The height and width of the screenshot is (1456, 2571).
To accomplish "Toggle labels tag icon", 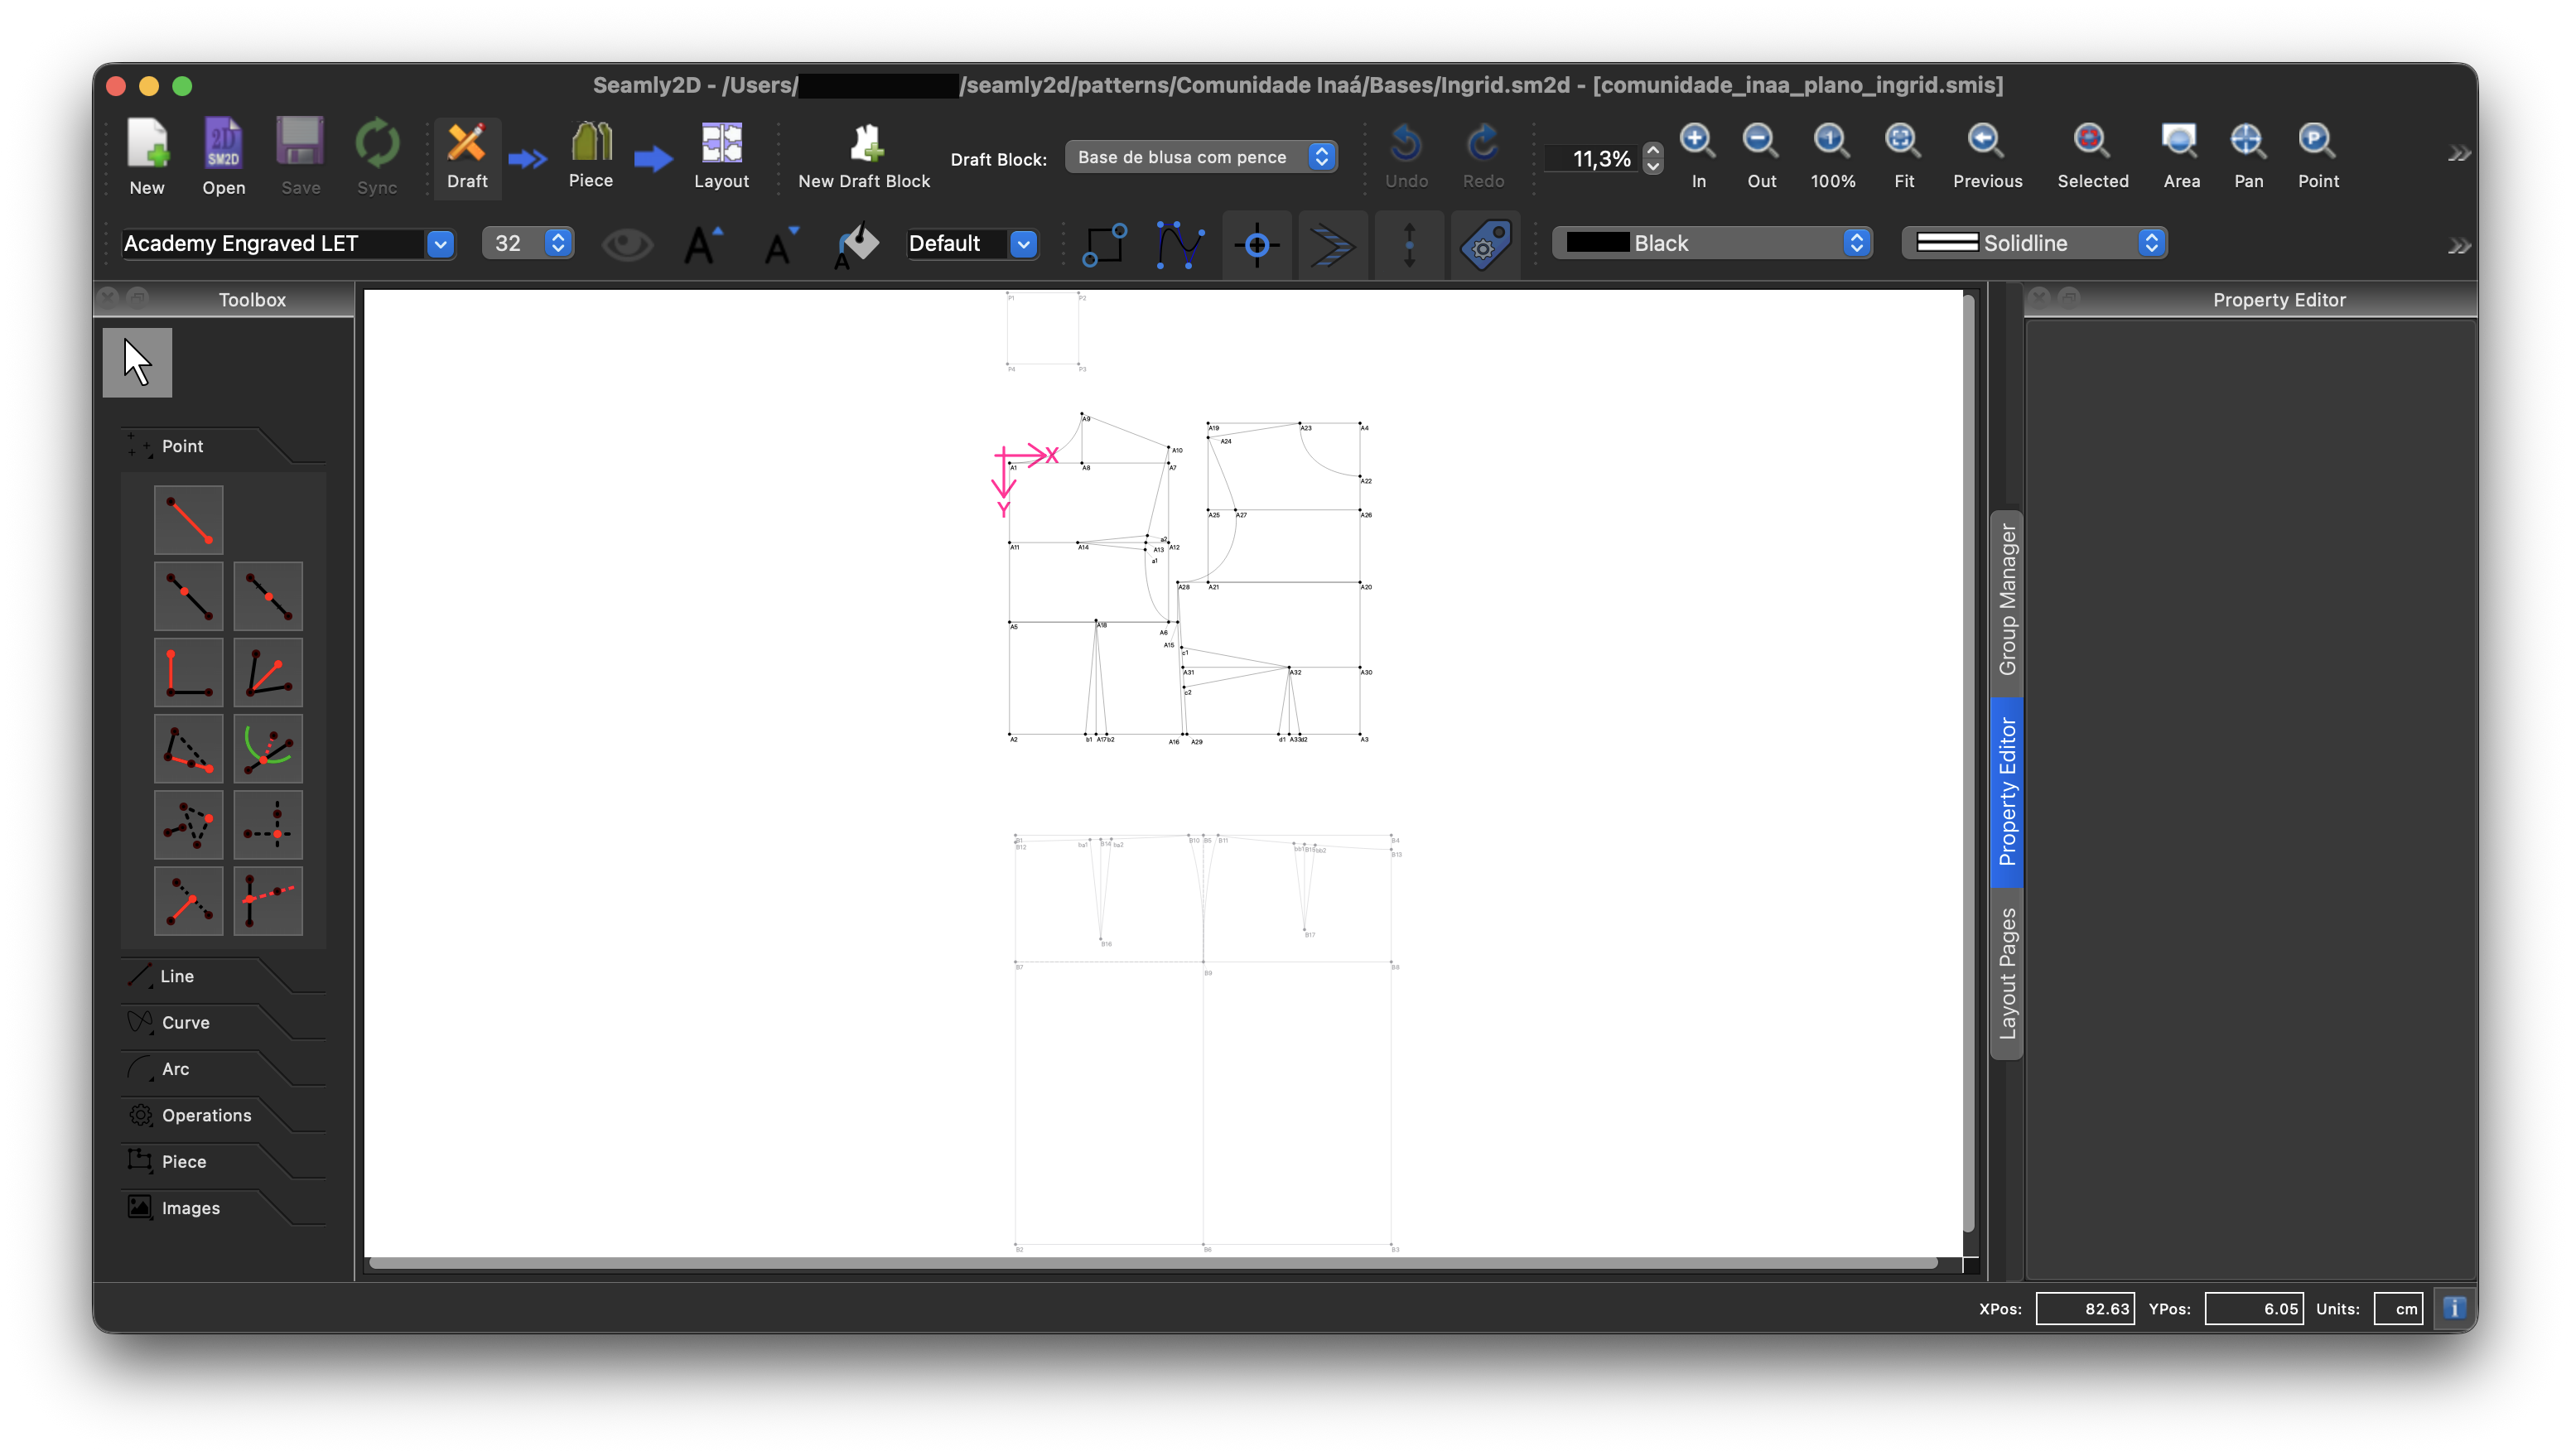I will [x=1485, y=244].
